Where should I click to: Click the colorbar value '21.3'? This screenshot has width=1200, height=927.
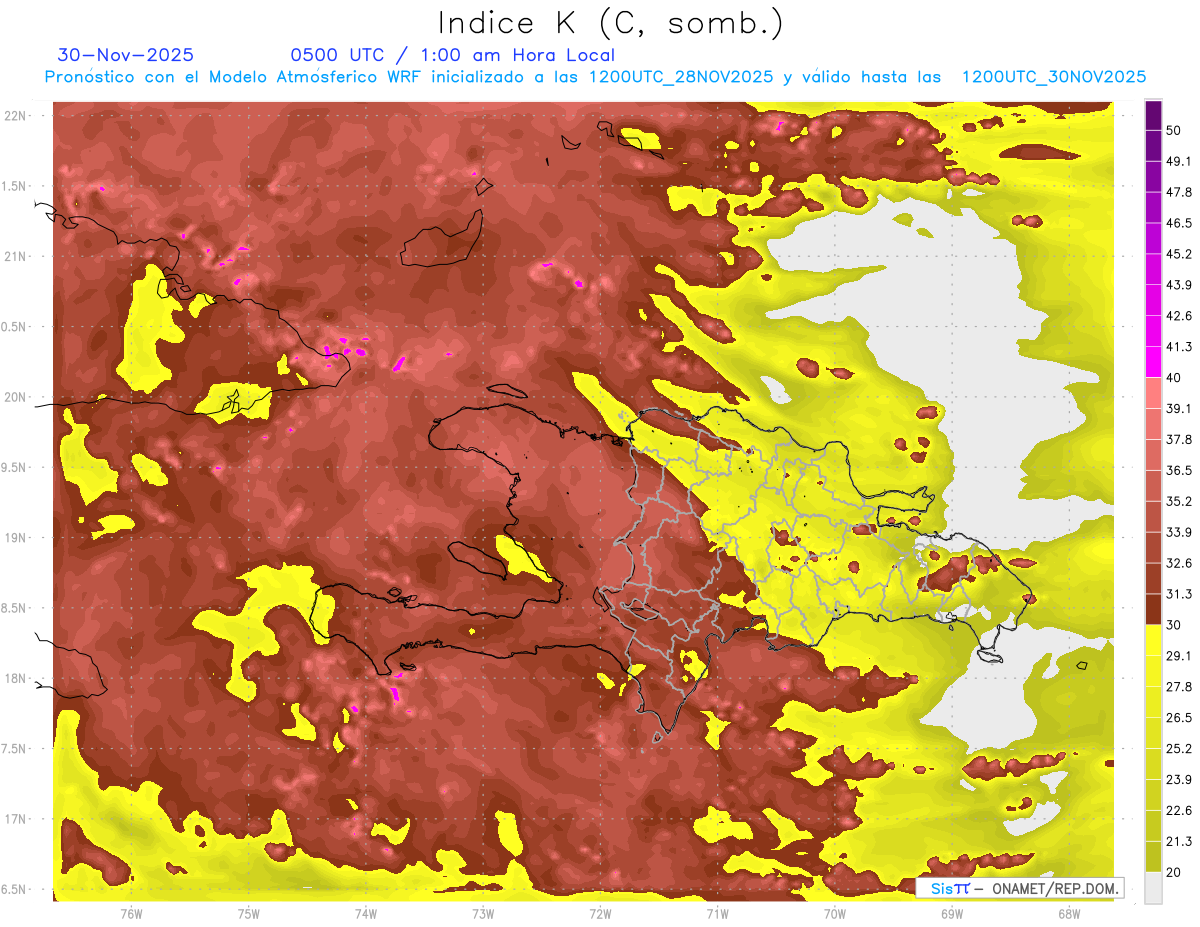[x=1179, y=841]
